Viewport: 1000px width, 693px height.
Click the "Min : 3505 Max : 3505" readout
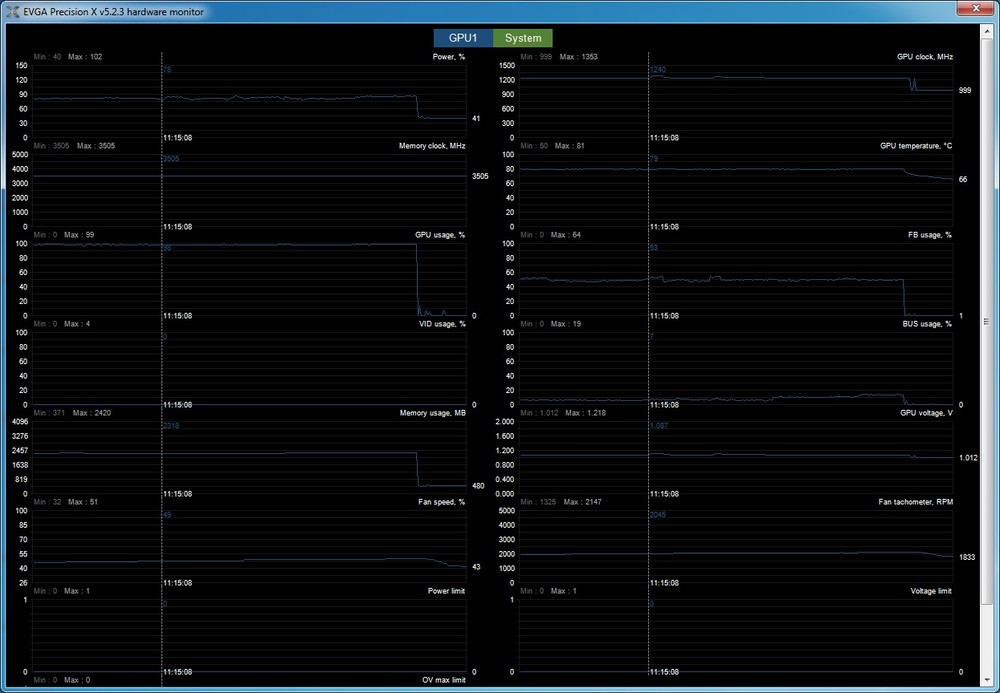[74, 146]
